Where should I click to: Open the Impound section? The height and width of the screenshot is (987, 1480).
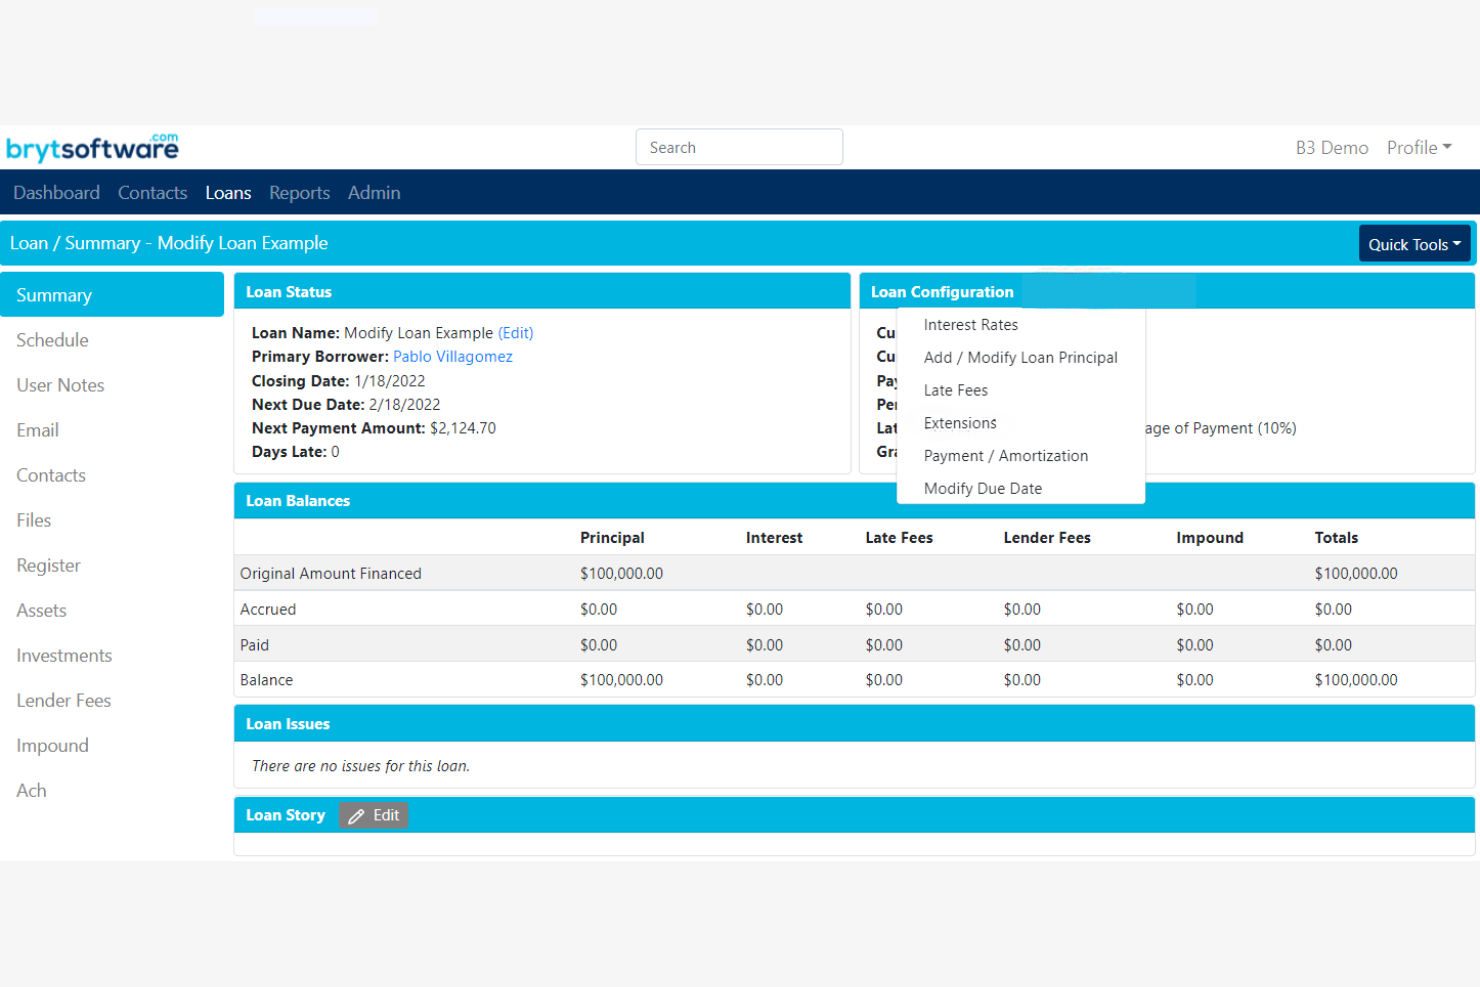52,745
